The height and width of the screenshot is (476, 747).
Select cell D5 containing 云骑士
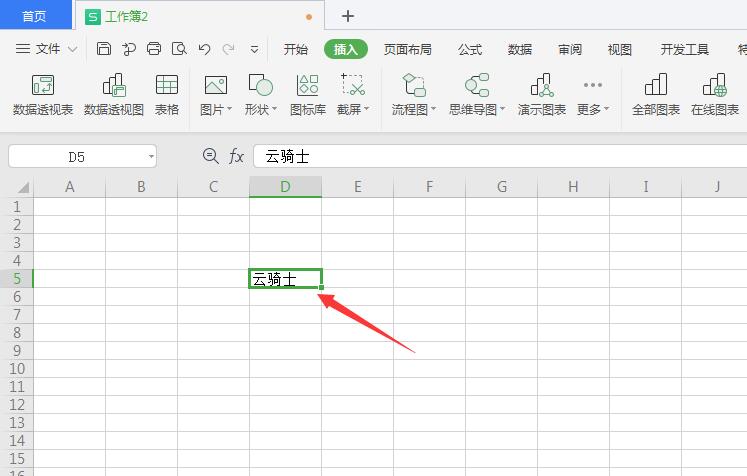[285, 279]
